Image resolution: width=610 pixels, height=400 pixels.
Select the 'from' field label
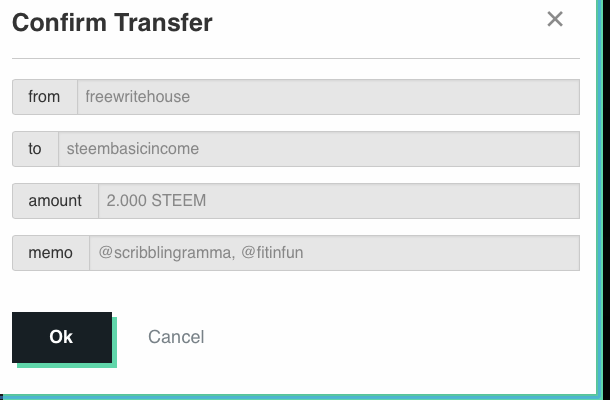click(x=44, y=97)
